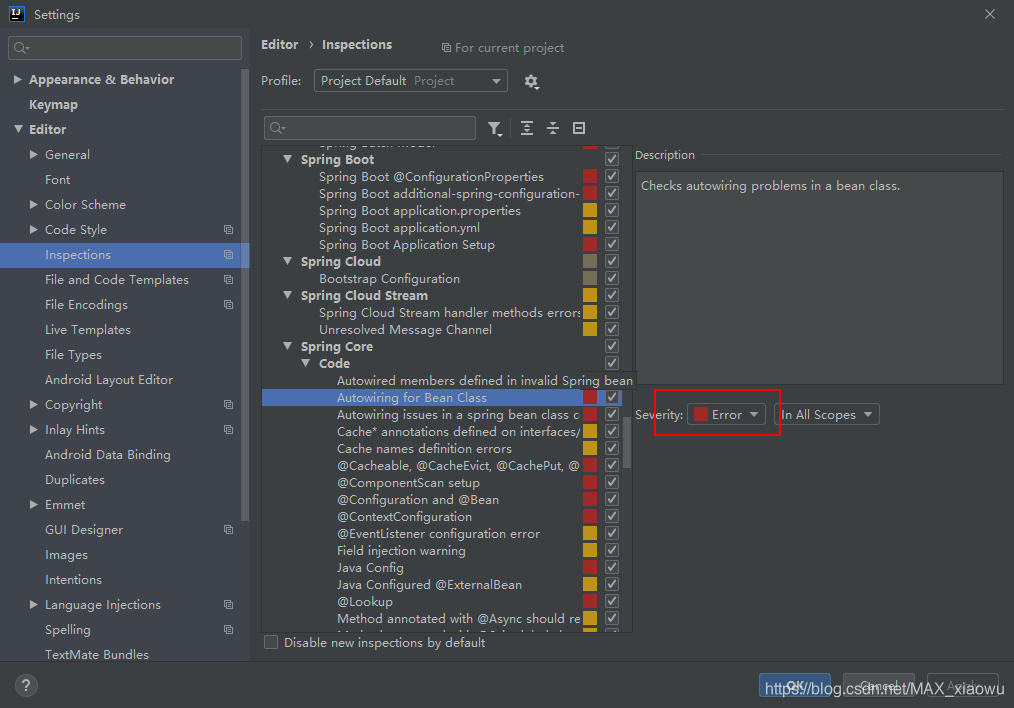
Task: Click the Expand All tree icon
Action: pos(527,128)
